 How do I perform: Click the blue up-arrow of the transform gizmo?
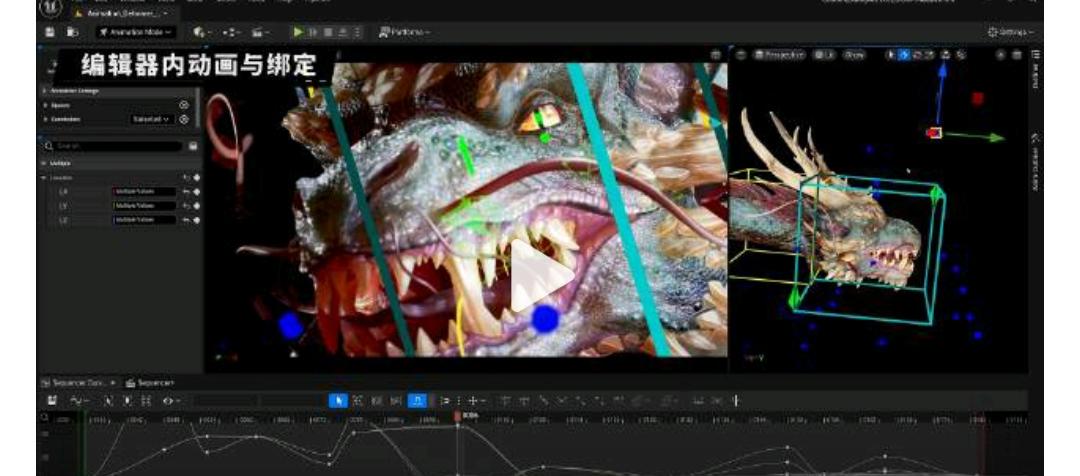(x=942, y=69)
